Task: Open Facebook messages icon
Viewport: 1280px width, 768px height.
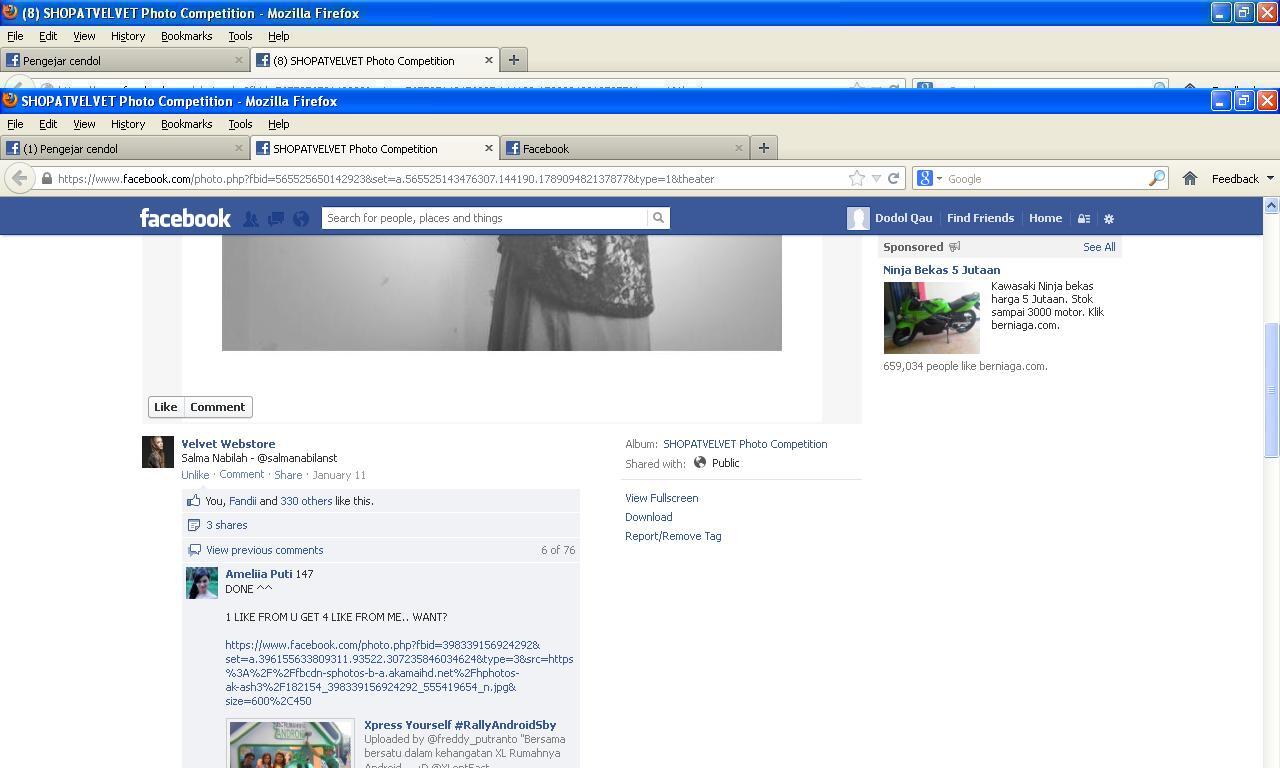Action: click(x=276, y=218)
